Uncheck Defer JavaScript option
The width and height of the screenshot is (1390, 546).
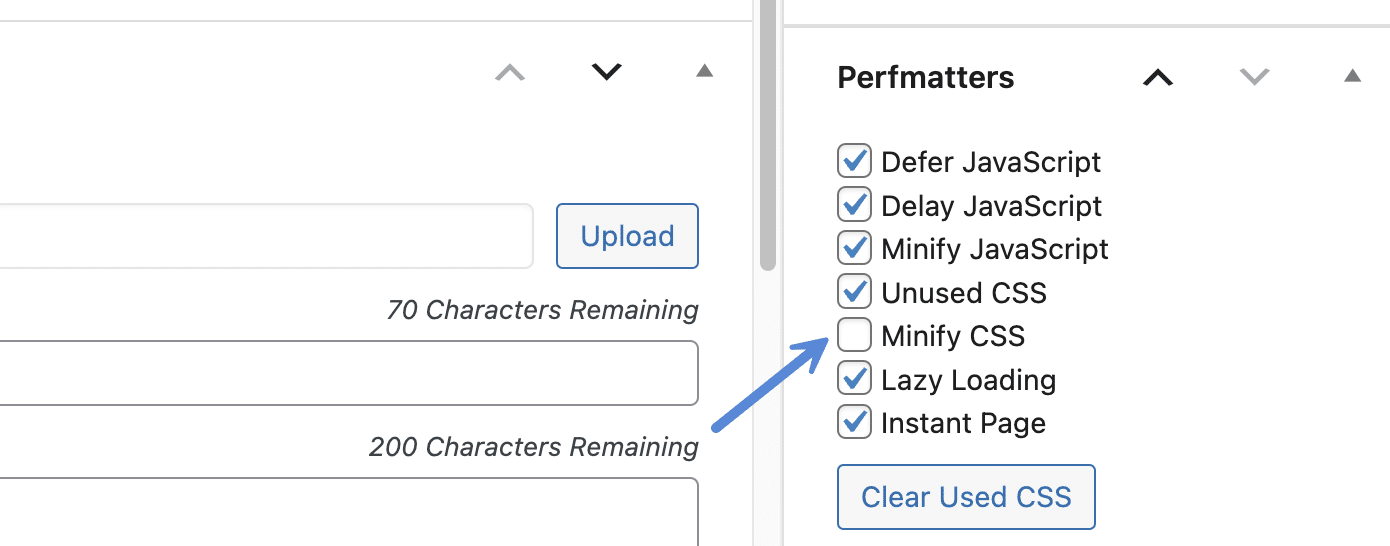854,161
